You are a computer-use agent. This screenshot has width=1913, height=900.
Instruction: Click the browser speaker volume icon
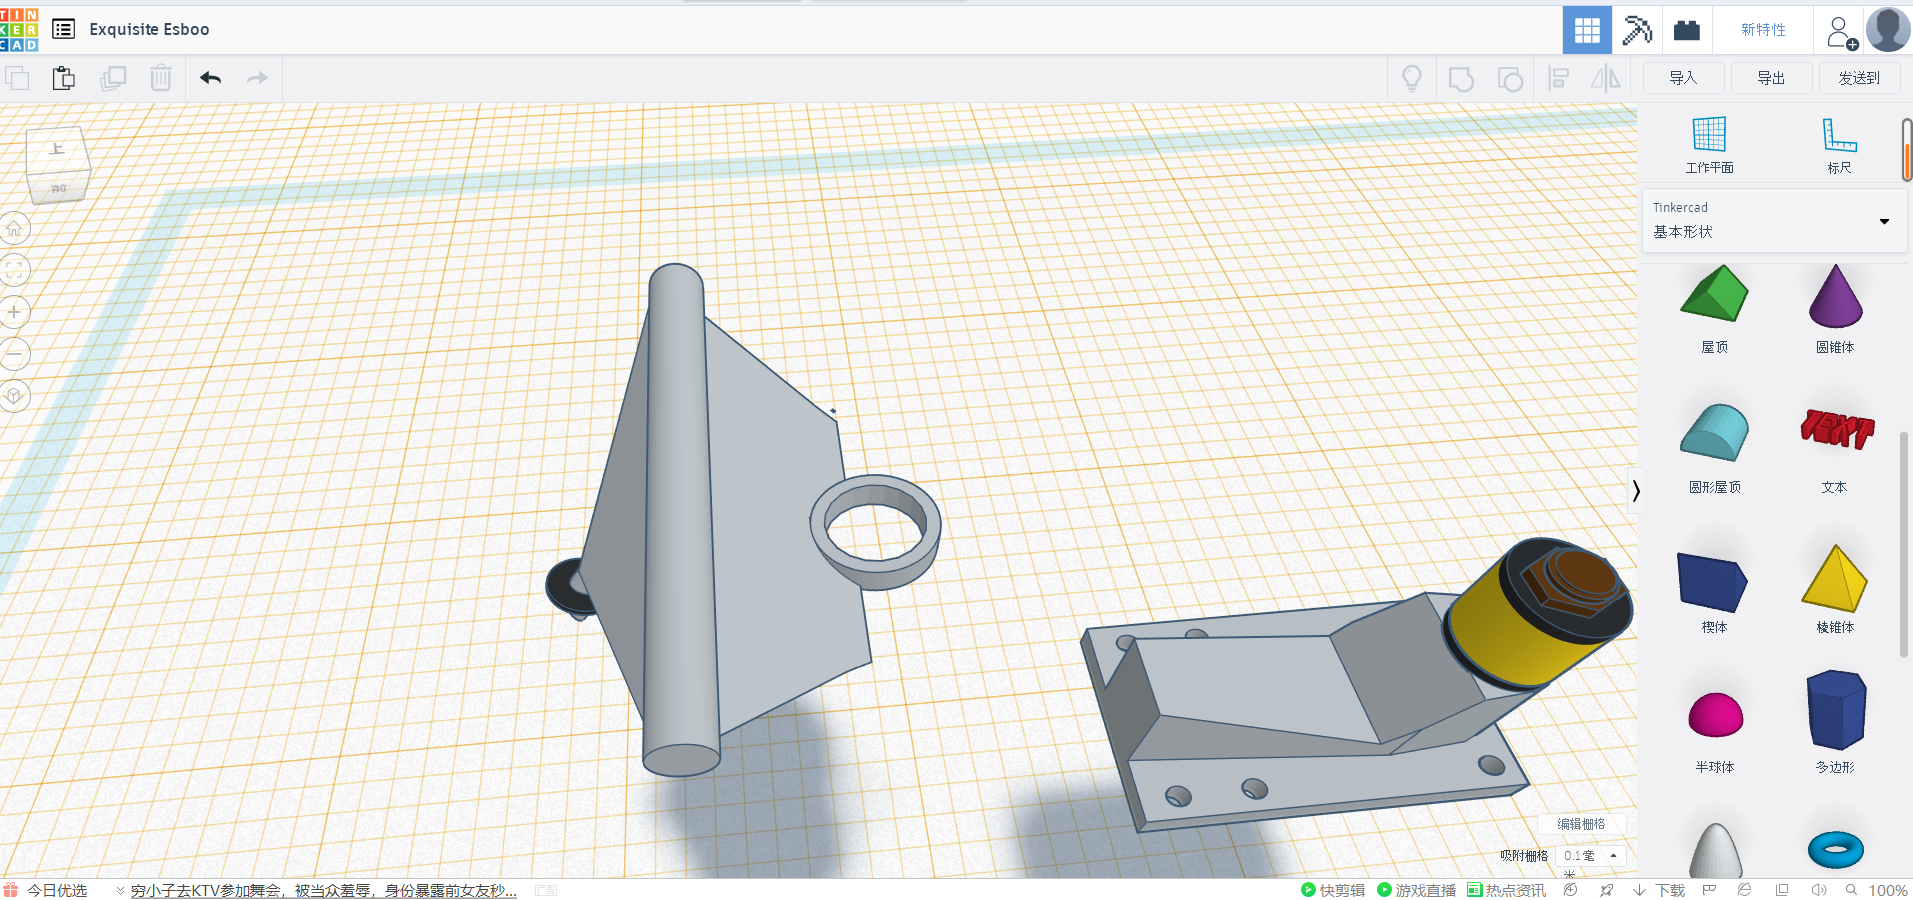(1819, 890)
